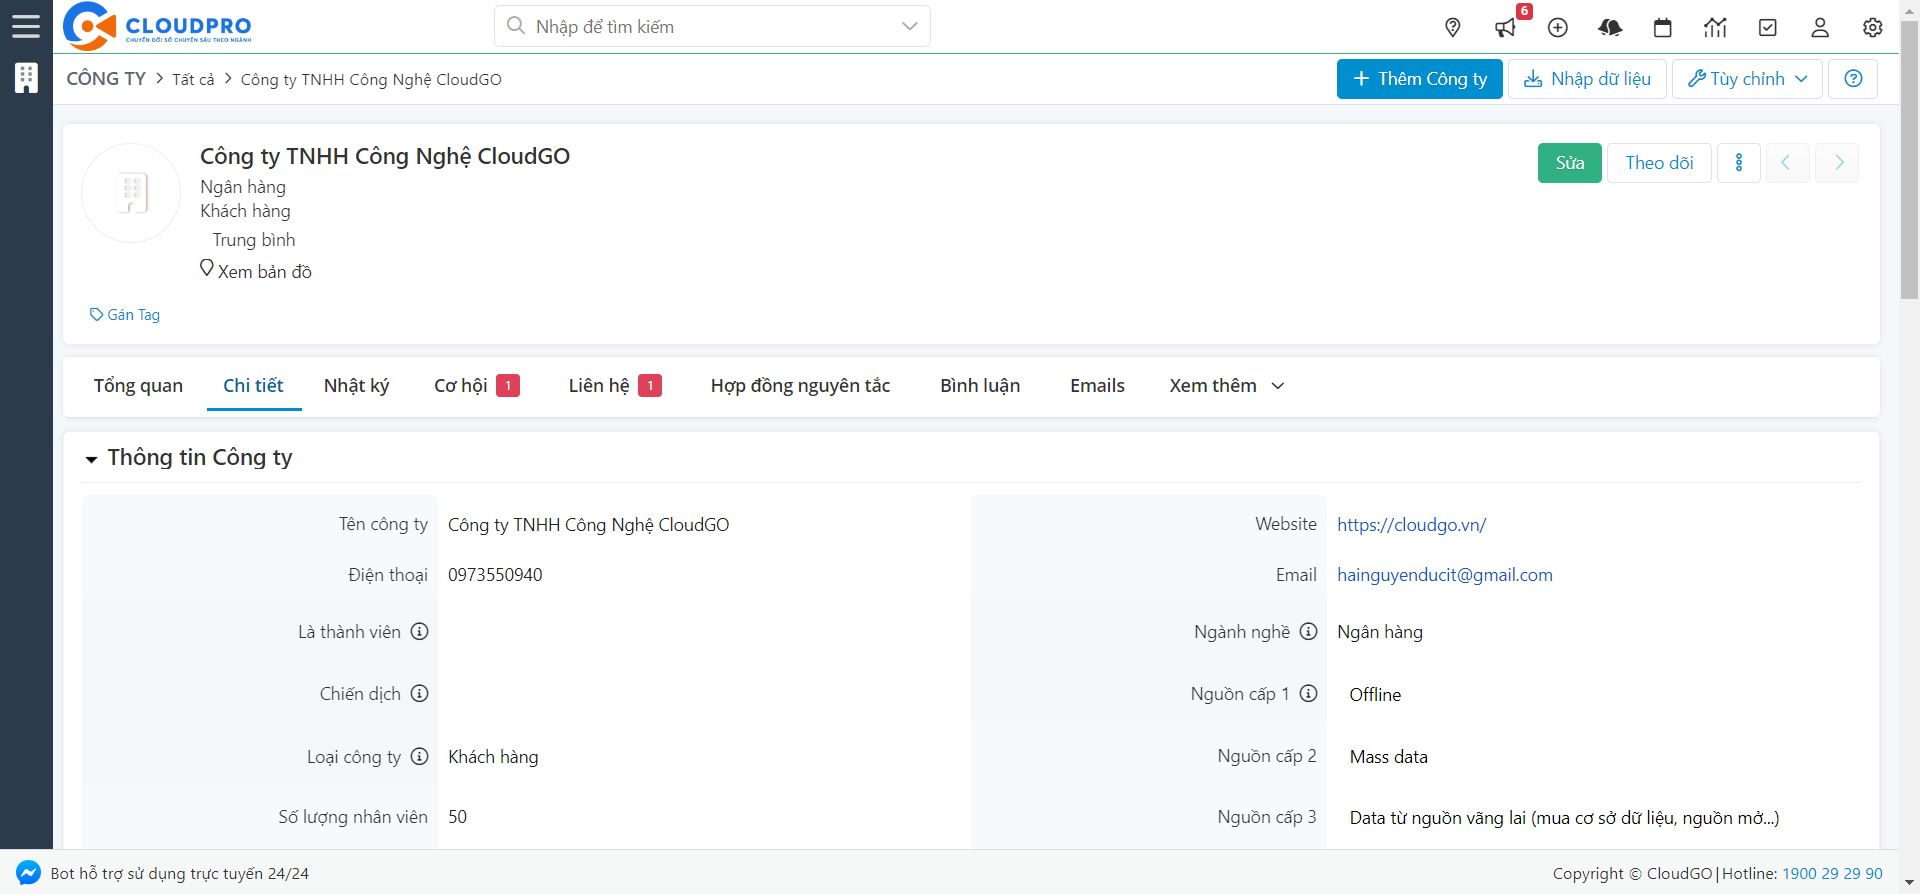Expand the search box dropdown arrow
The image size is (1920, 894).
909,26
